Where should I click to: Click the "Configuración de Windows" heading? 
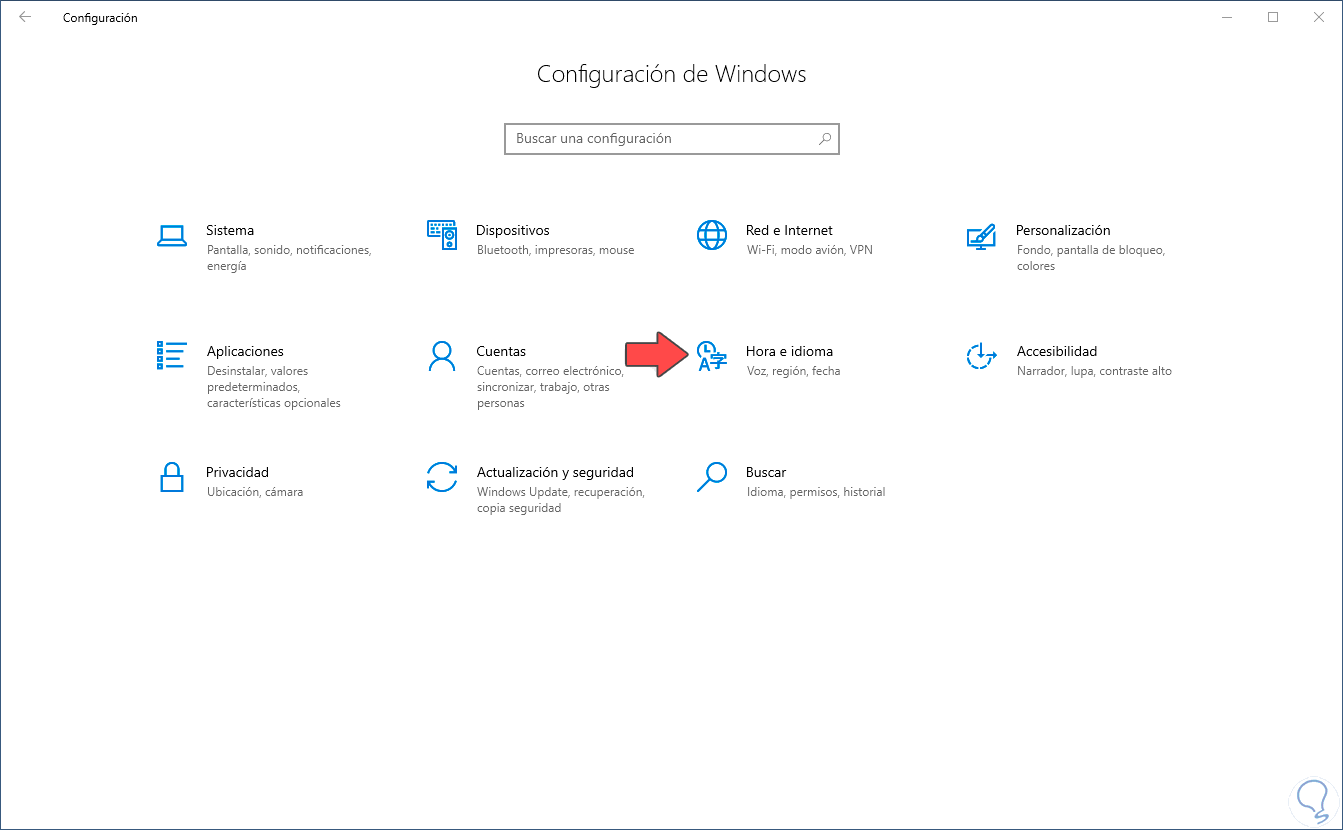point(672,74)
